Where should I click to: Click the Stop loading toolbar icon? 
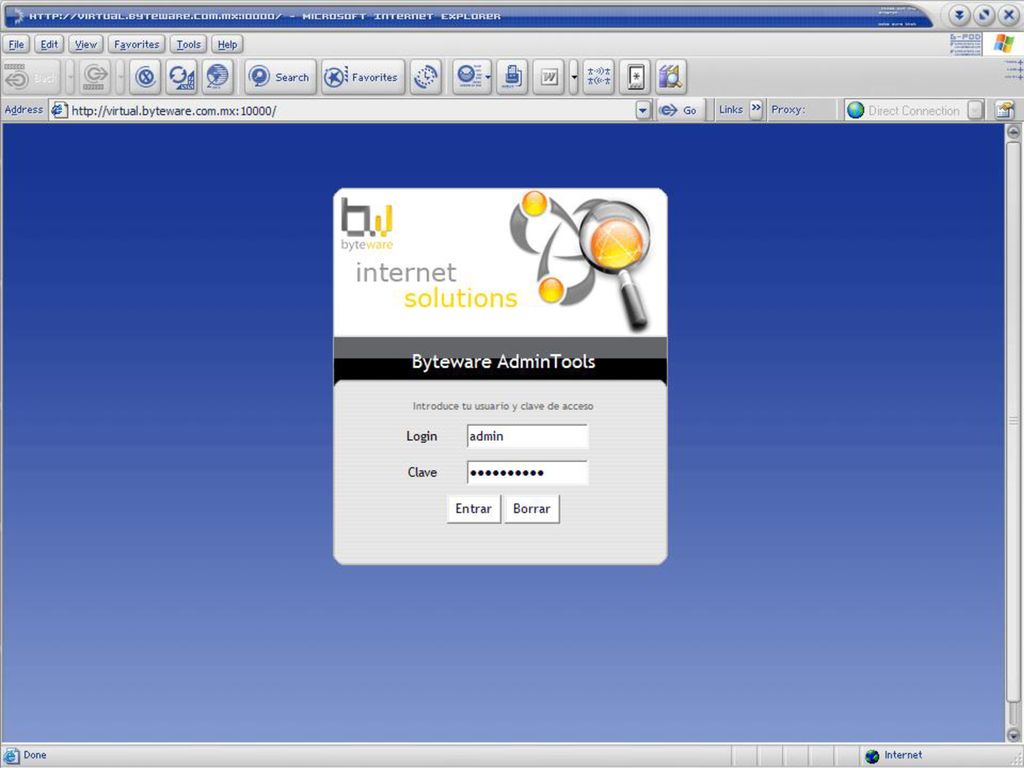click(x=145, y=77)
